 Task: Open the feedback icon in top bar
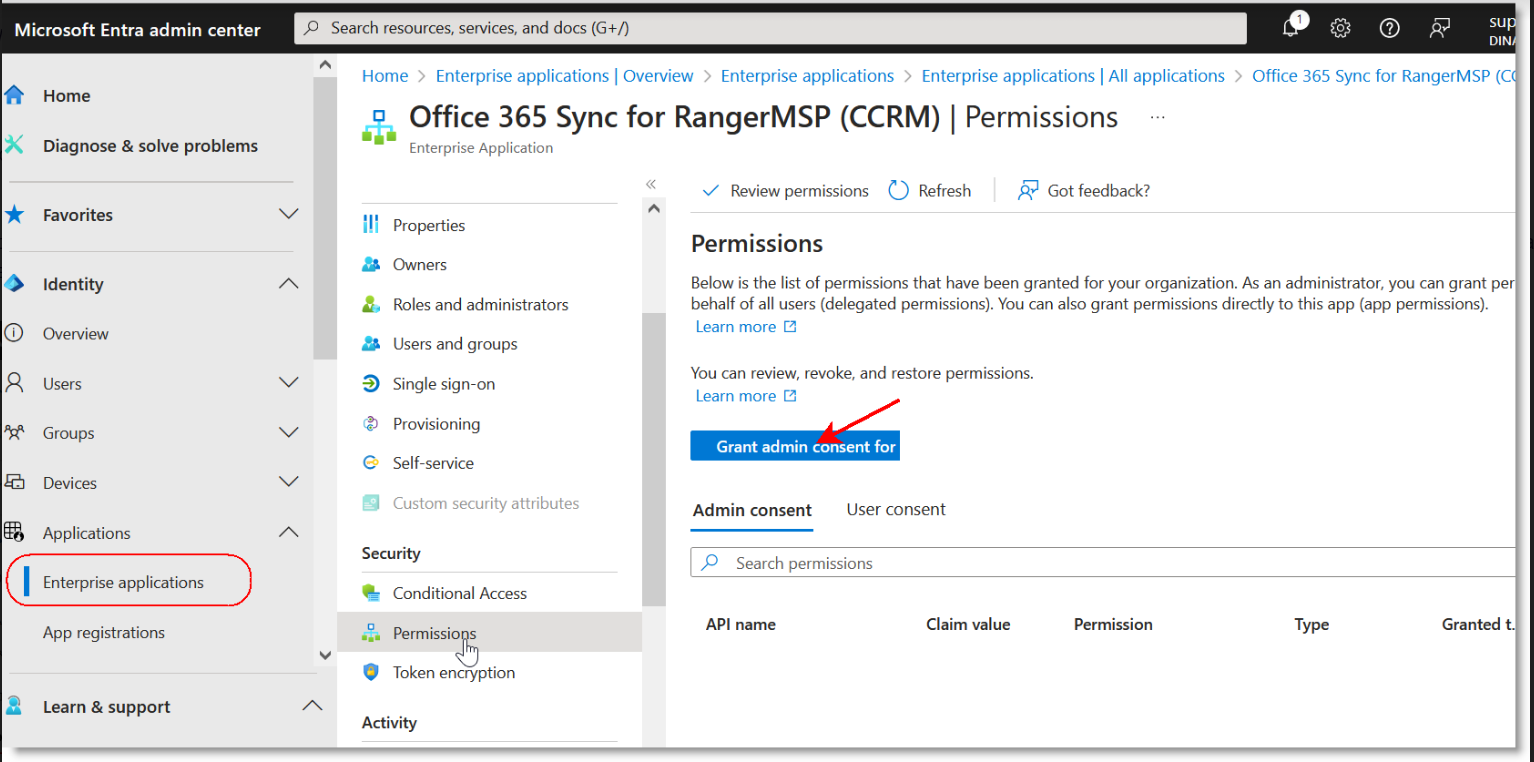click(1439, 28)
